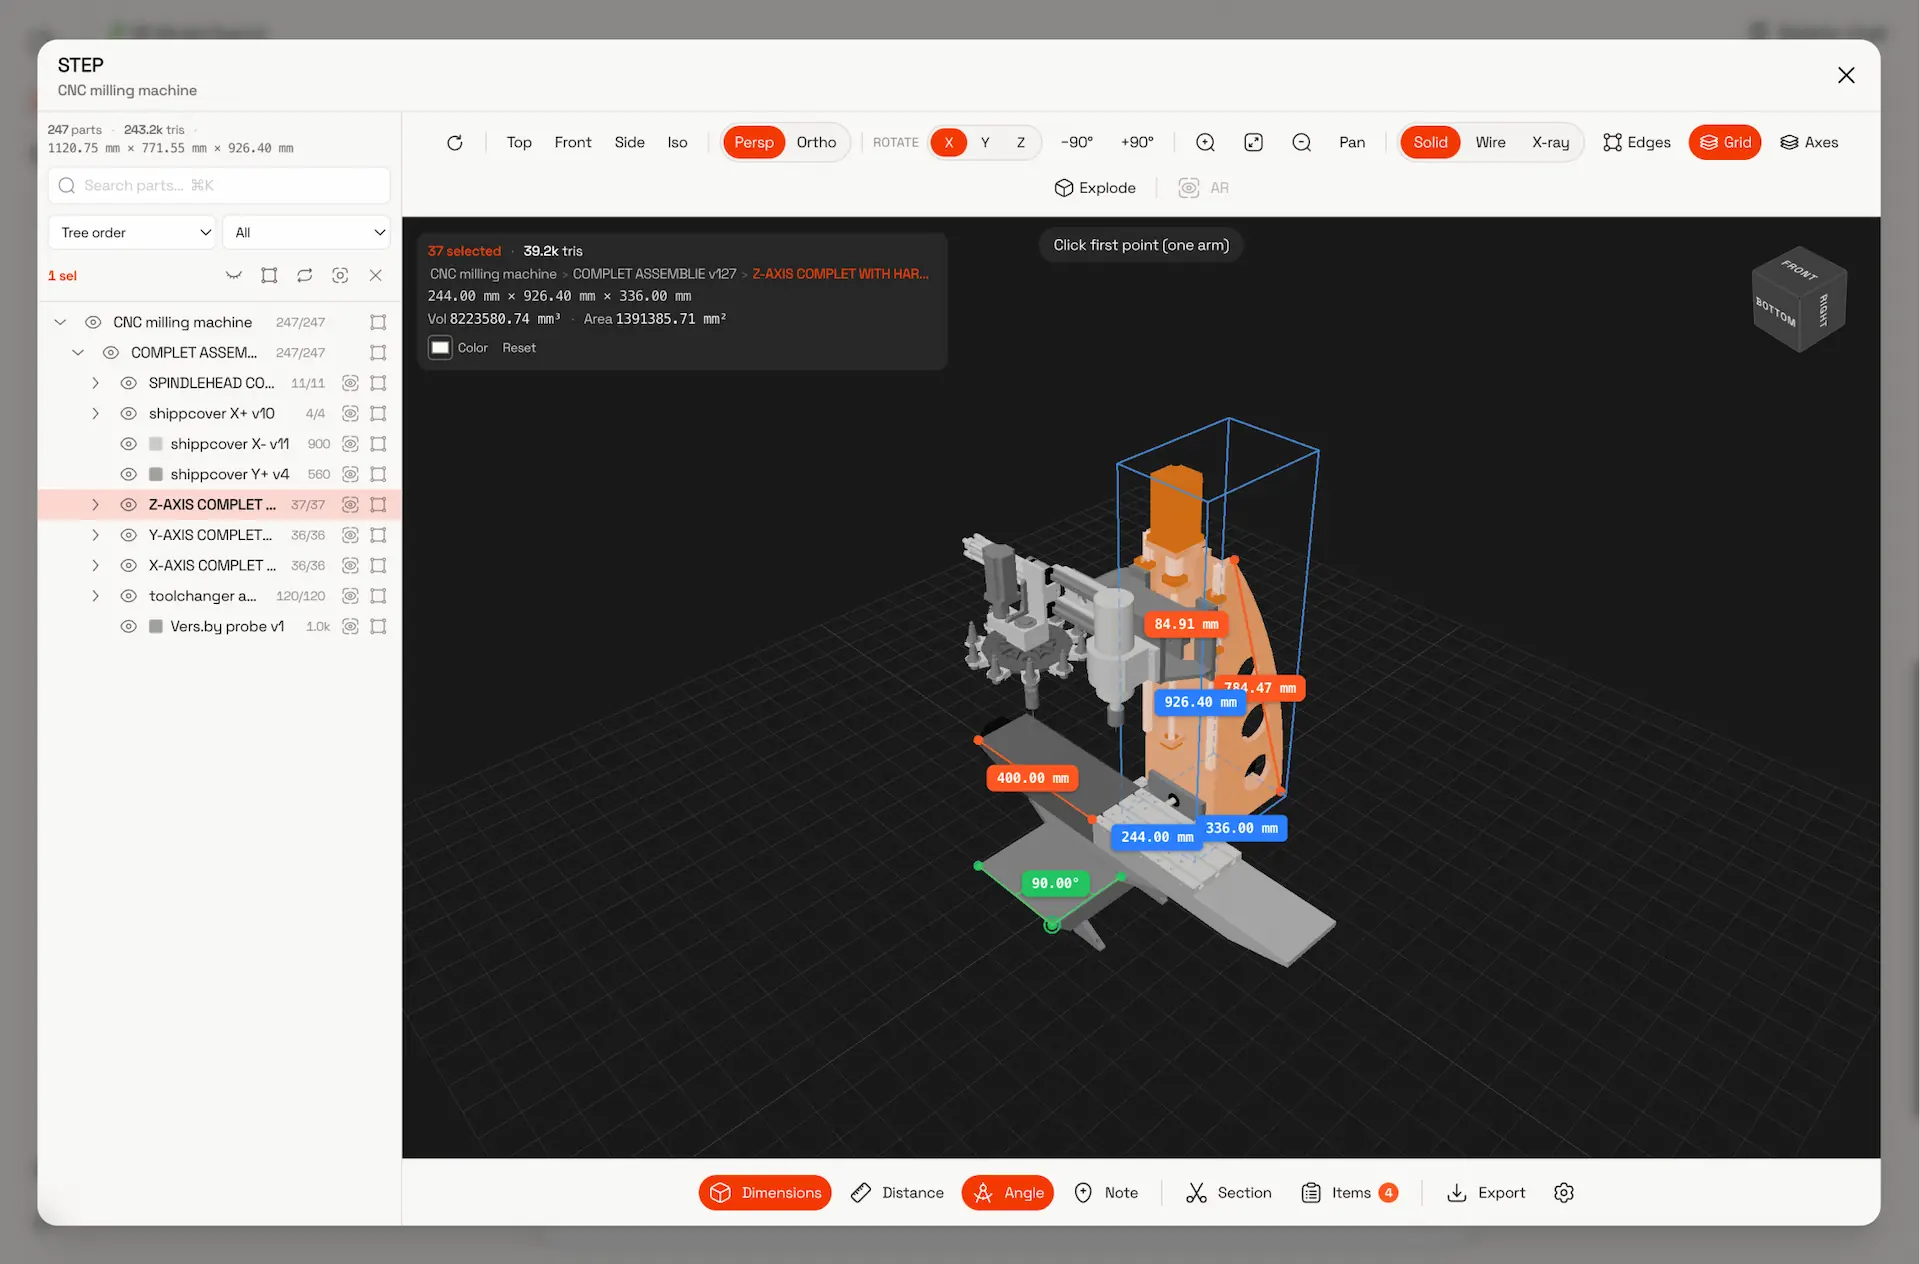Expand the toolchanger node
This screenshot has height=1264, width=1920.
point(95,596)
